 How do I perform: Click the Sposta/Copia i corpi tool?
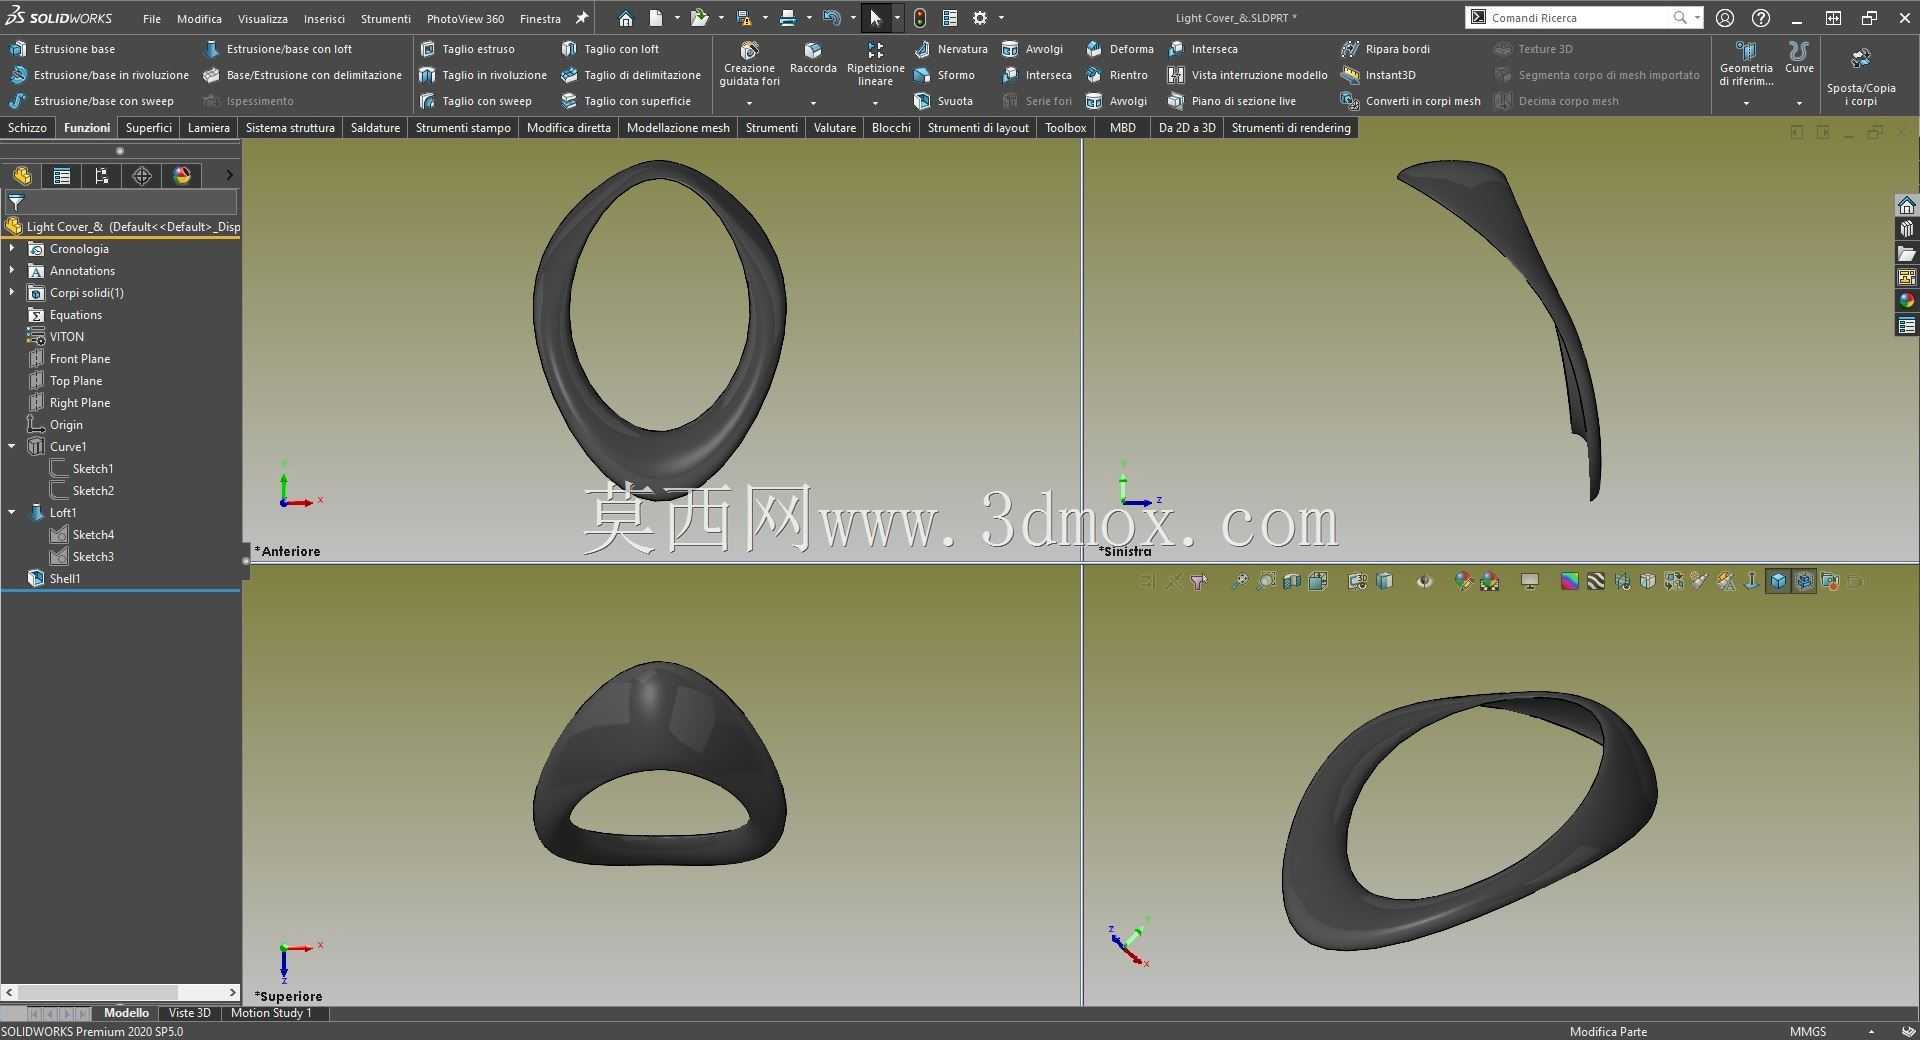pos(1860,78)
